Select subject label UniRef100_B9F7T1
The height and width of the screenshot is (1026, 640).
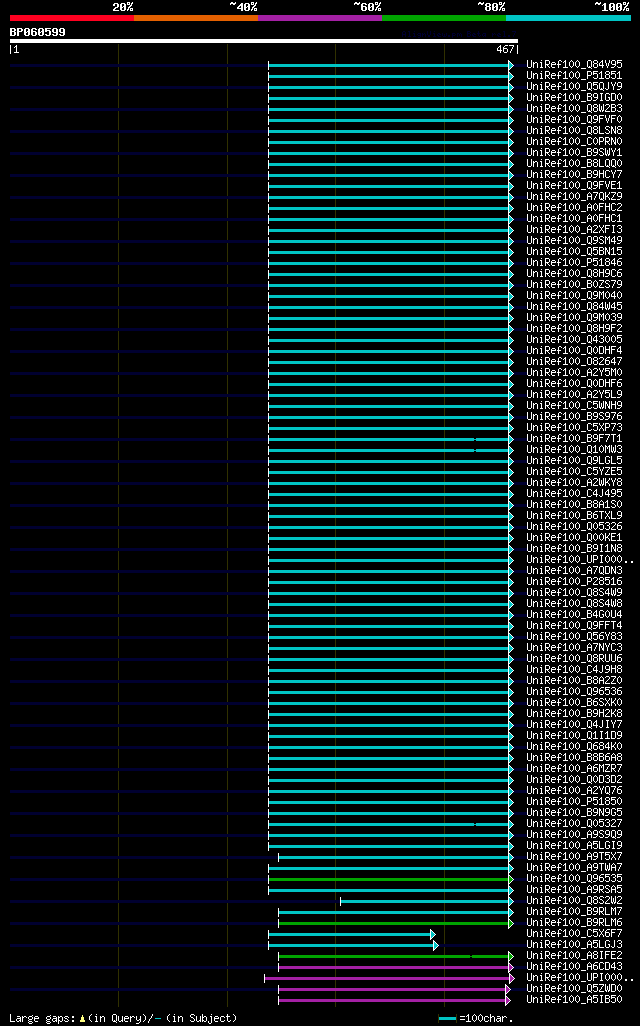[575, 438]
